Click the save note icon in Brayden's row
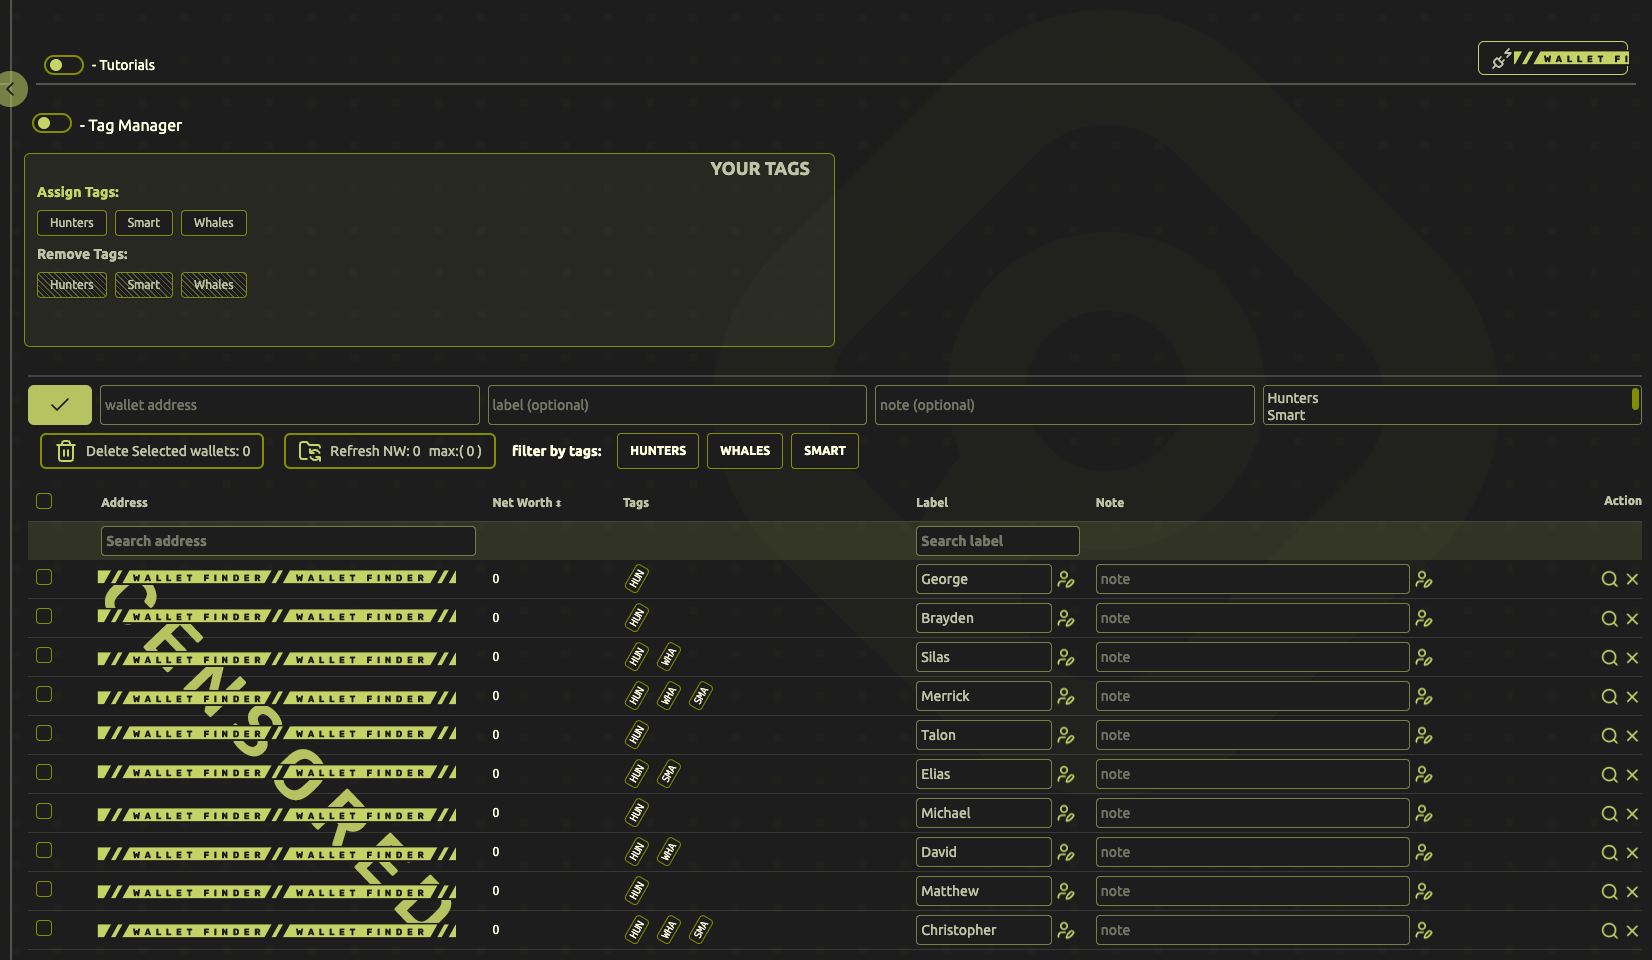The width and height of the screenshot is (1652, 960). point(1424,619)
